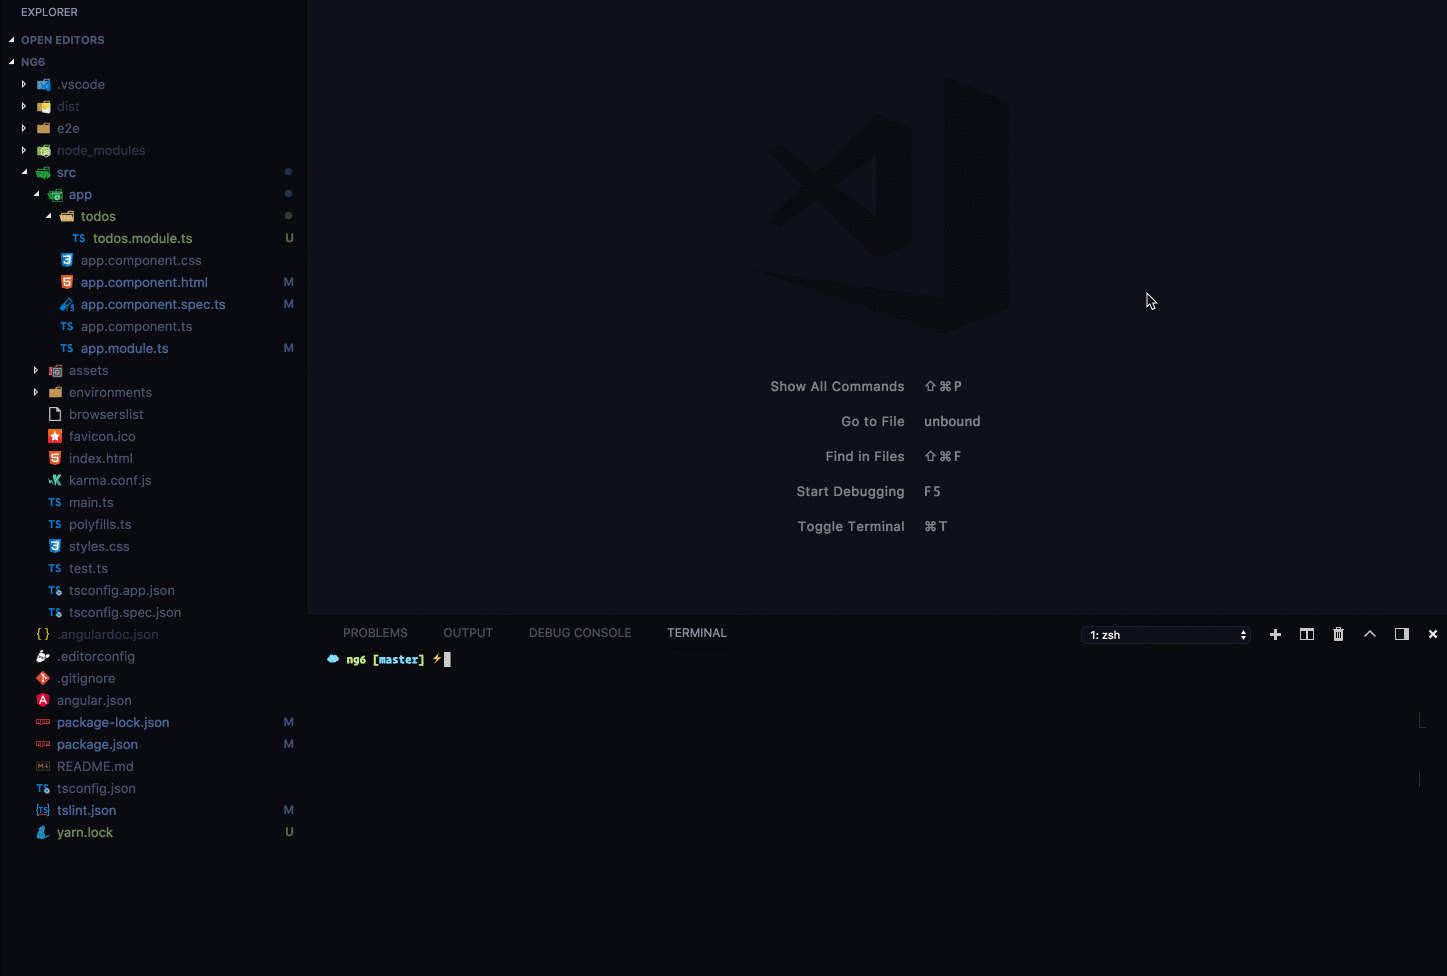The width and height of the screenshot is (1447, 976).
Task: Switch to the OUTPUT tab
Action: (468, 633)
